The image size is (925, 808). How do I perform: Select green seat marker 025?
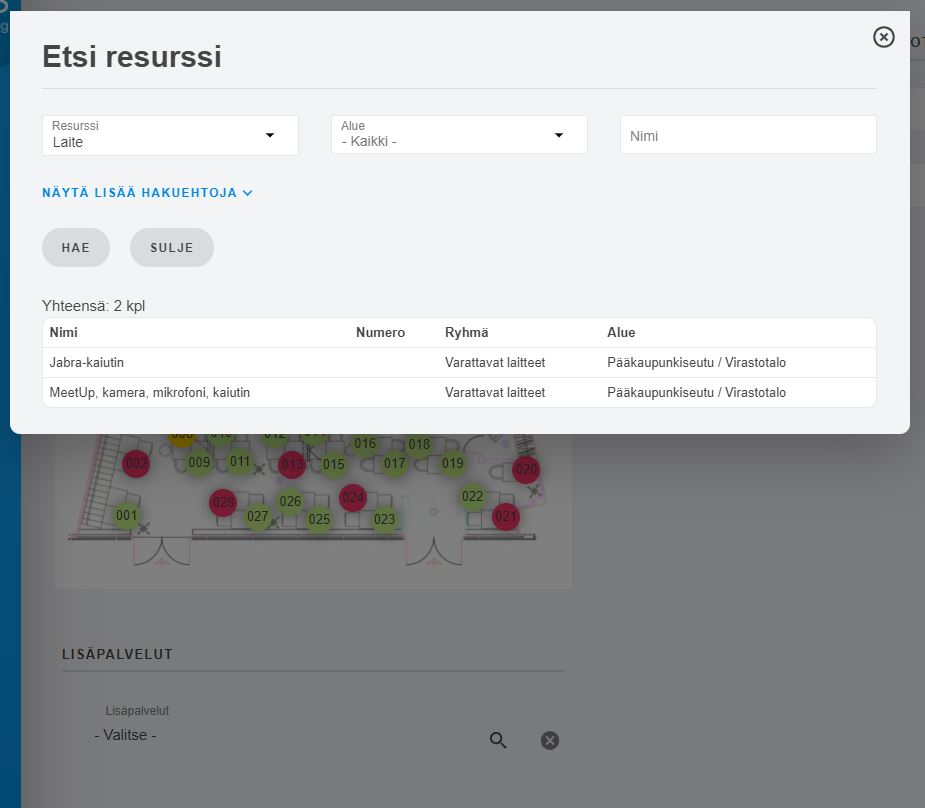tap(319, 520)
